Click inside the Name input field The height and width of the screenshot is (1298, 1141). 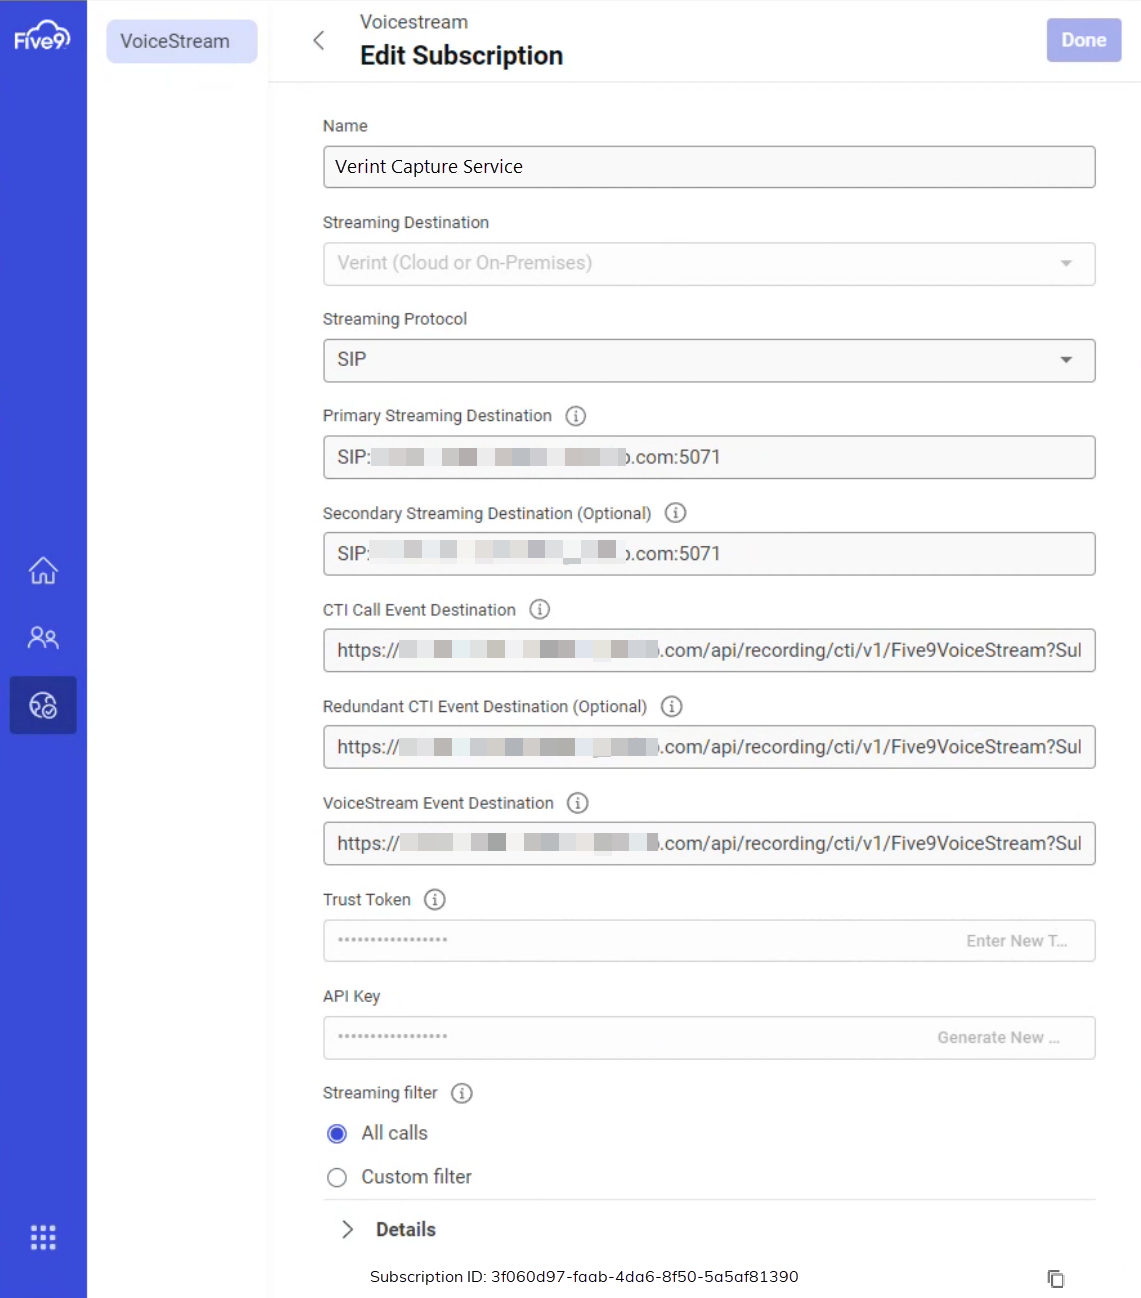point(709,167)
